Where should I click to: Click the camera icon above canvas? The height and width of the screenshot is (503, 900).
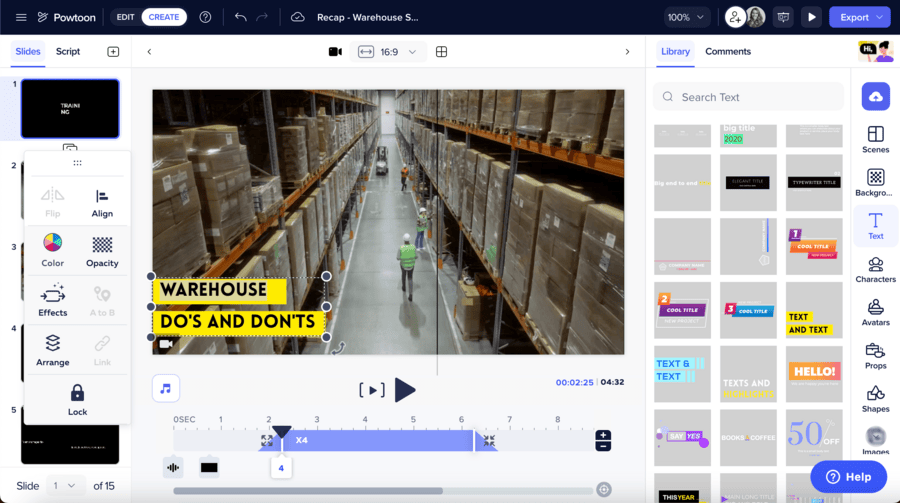(335, 52)
